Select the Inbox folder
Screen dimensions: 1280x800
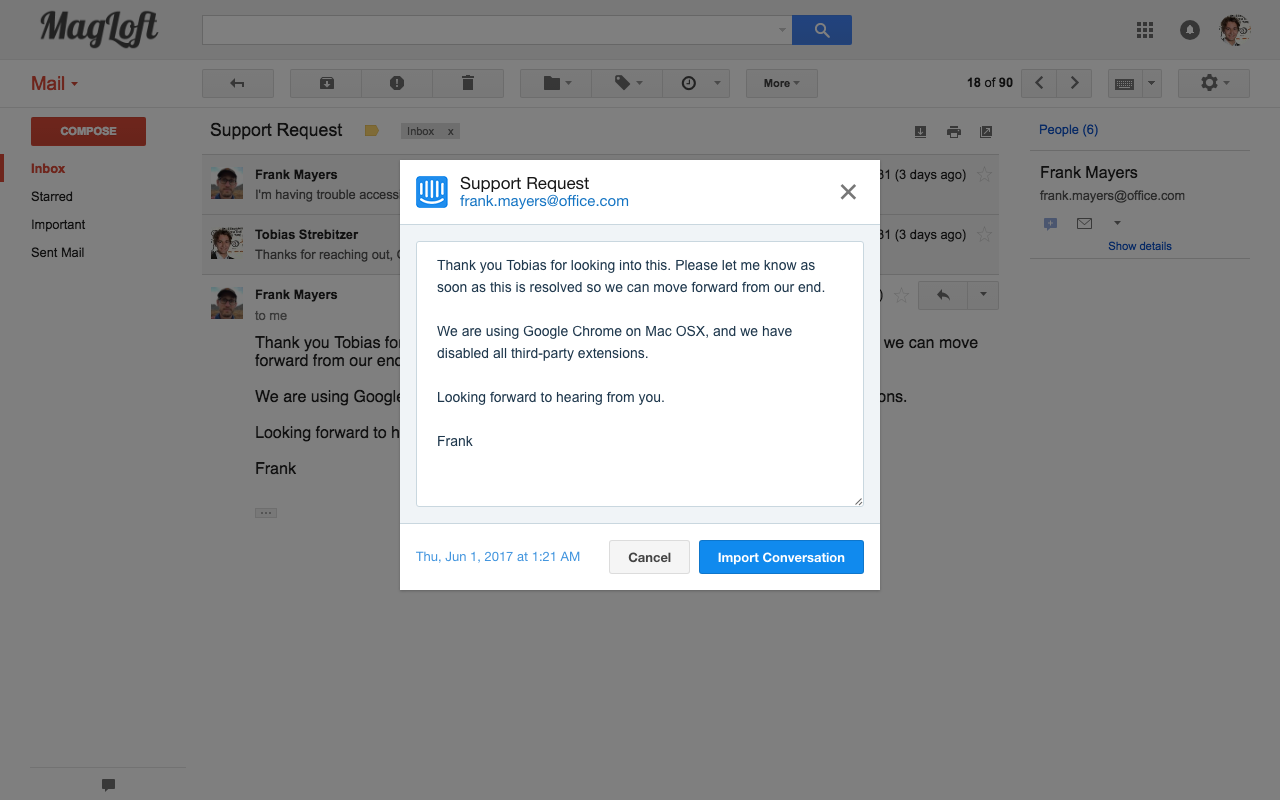(48, 169)
